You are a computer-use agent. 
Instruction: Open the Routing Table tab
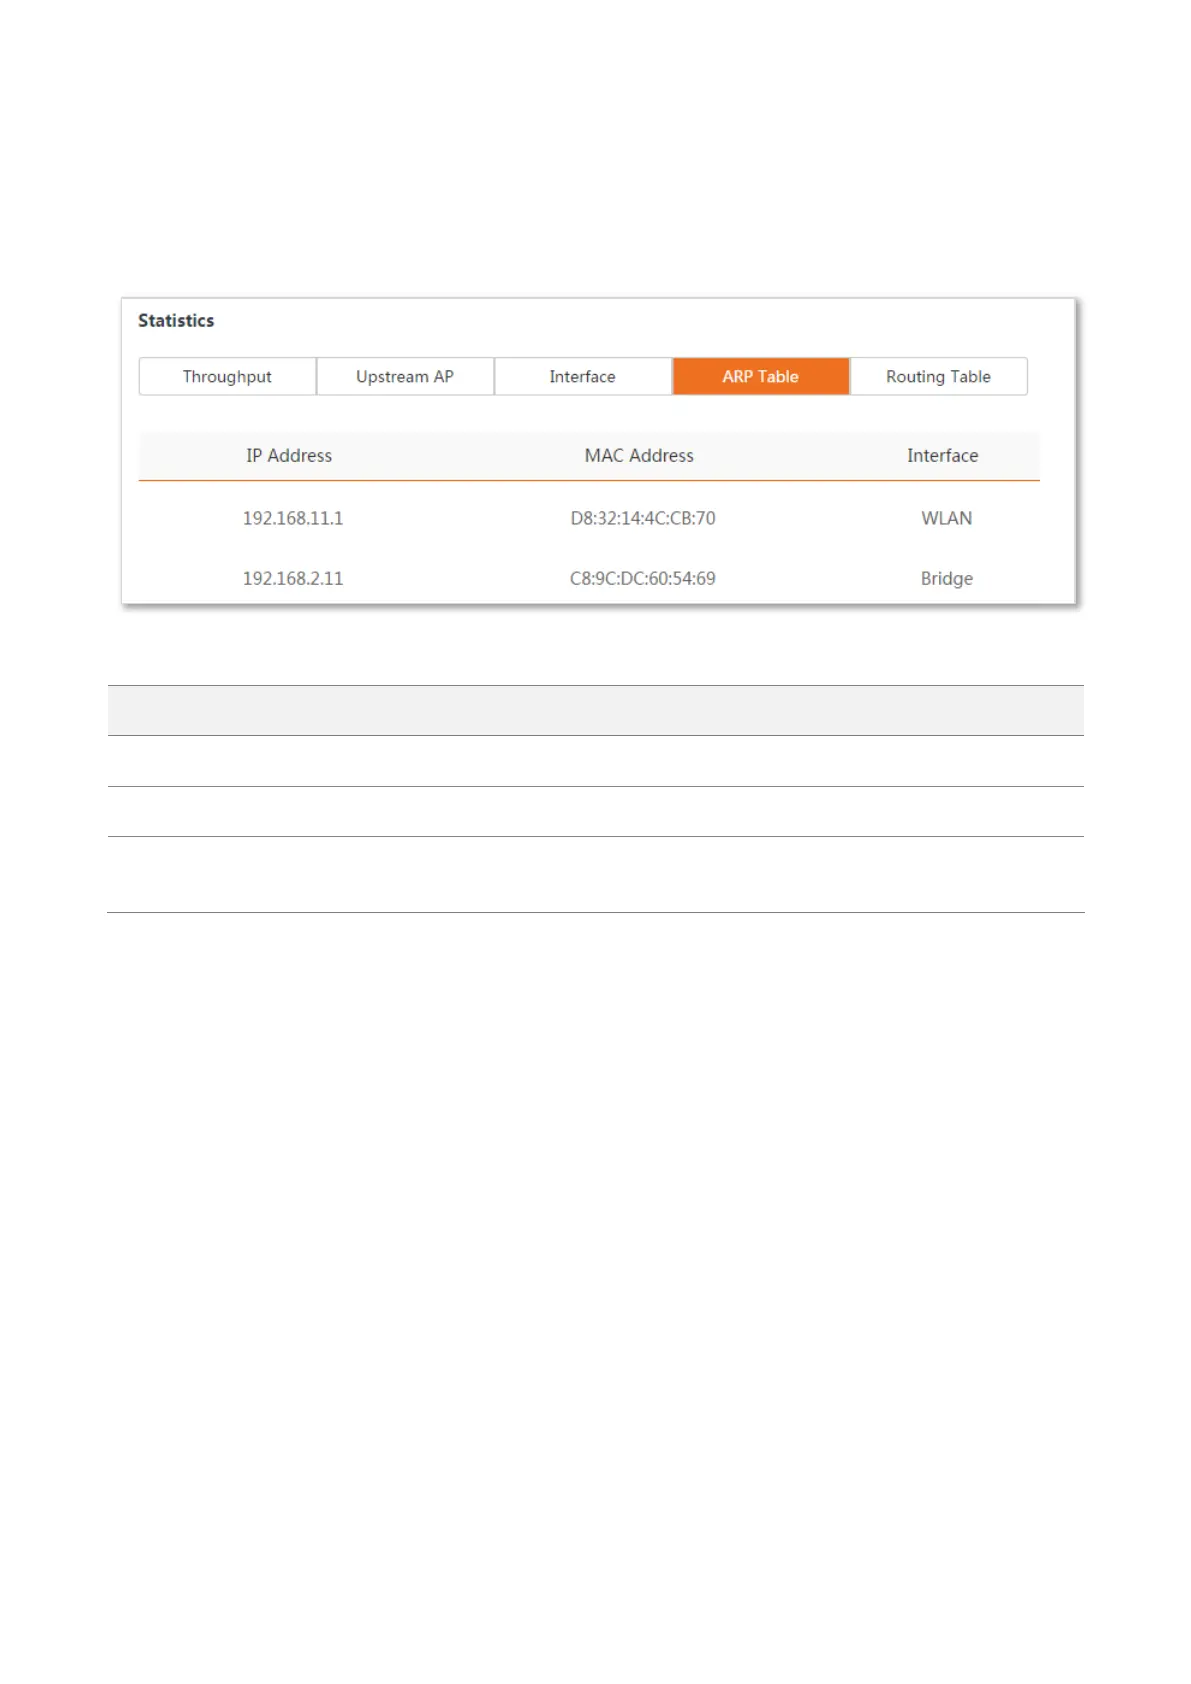click(938, 376)
